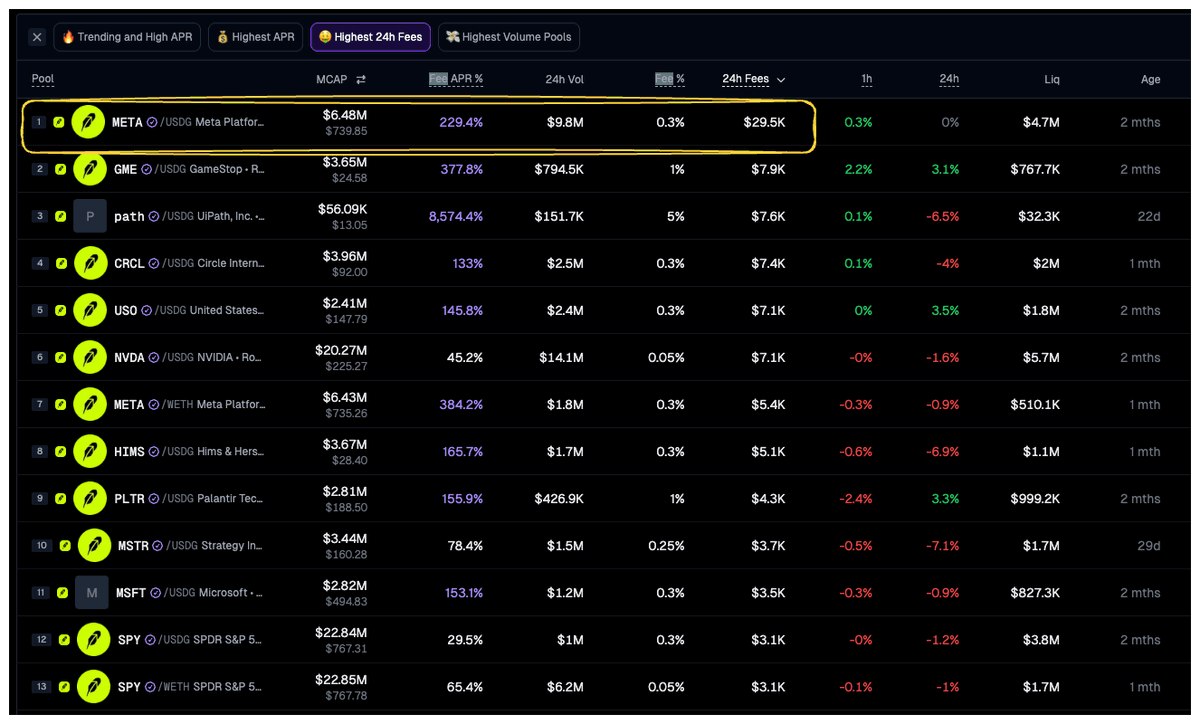Click the swap arrows icon beside MCAP
Screen dimensions: 1200x724
tap(361, 80)
